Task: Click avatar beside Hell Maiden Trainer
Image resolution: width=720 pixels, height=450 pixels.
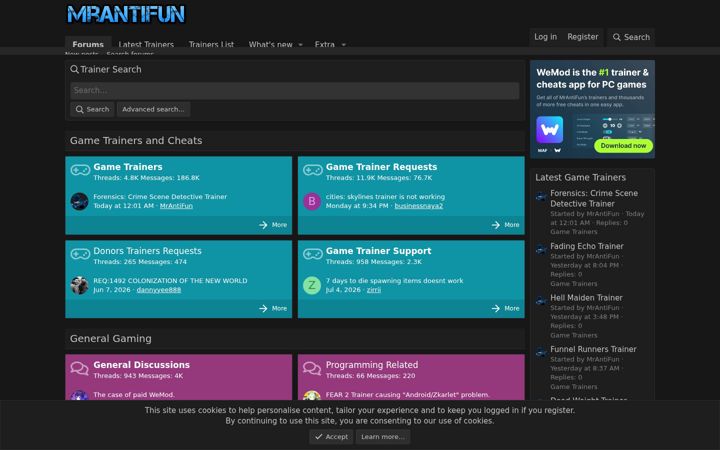Action: (541, 301)
